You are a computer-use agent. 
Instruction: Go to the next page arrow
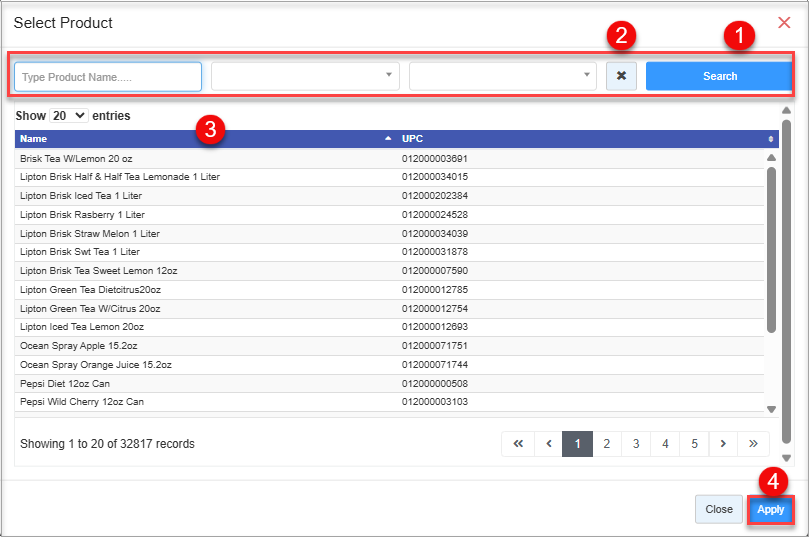tap(723, 444)
